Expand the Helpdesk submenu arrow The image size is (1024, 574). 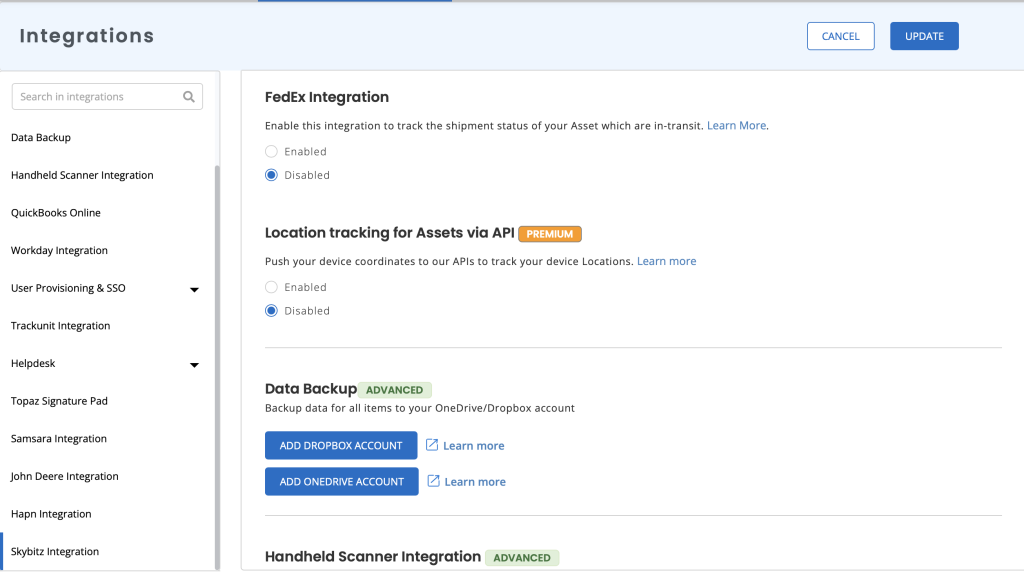point(194,364)
